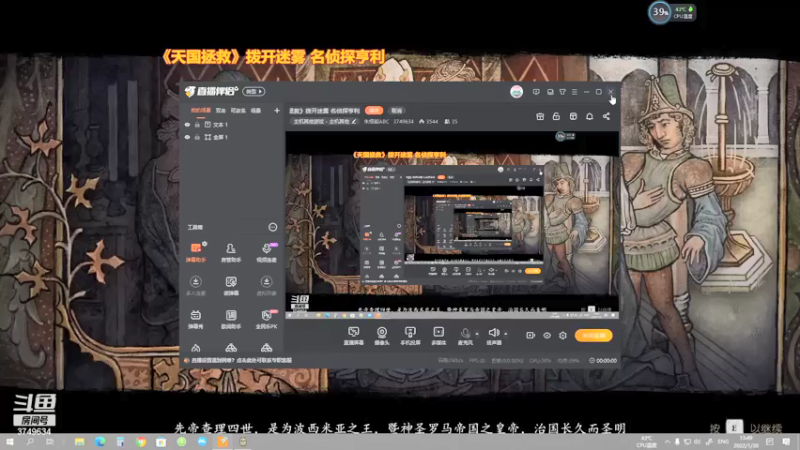Open File Explorer from taskbar
The height and width of the screenshot is (450, 800).
[x=79, y=442]
